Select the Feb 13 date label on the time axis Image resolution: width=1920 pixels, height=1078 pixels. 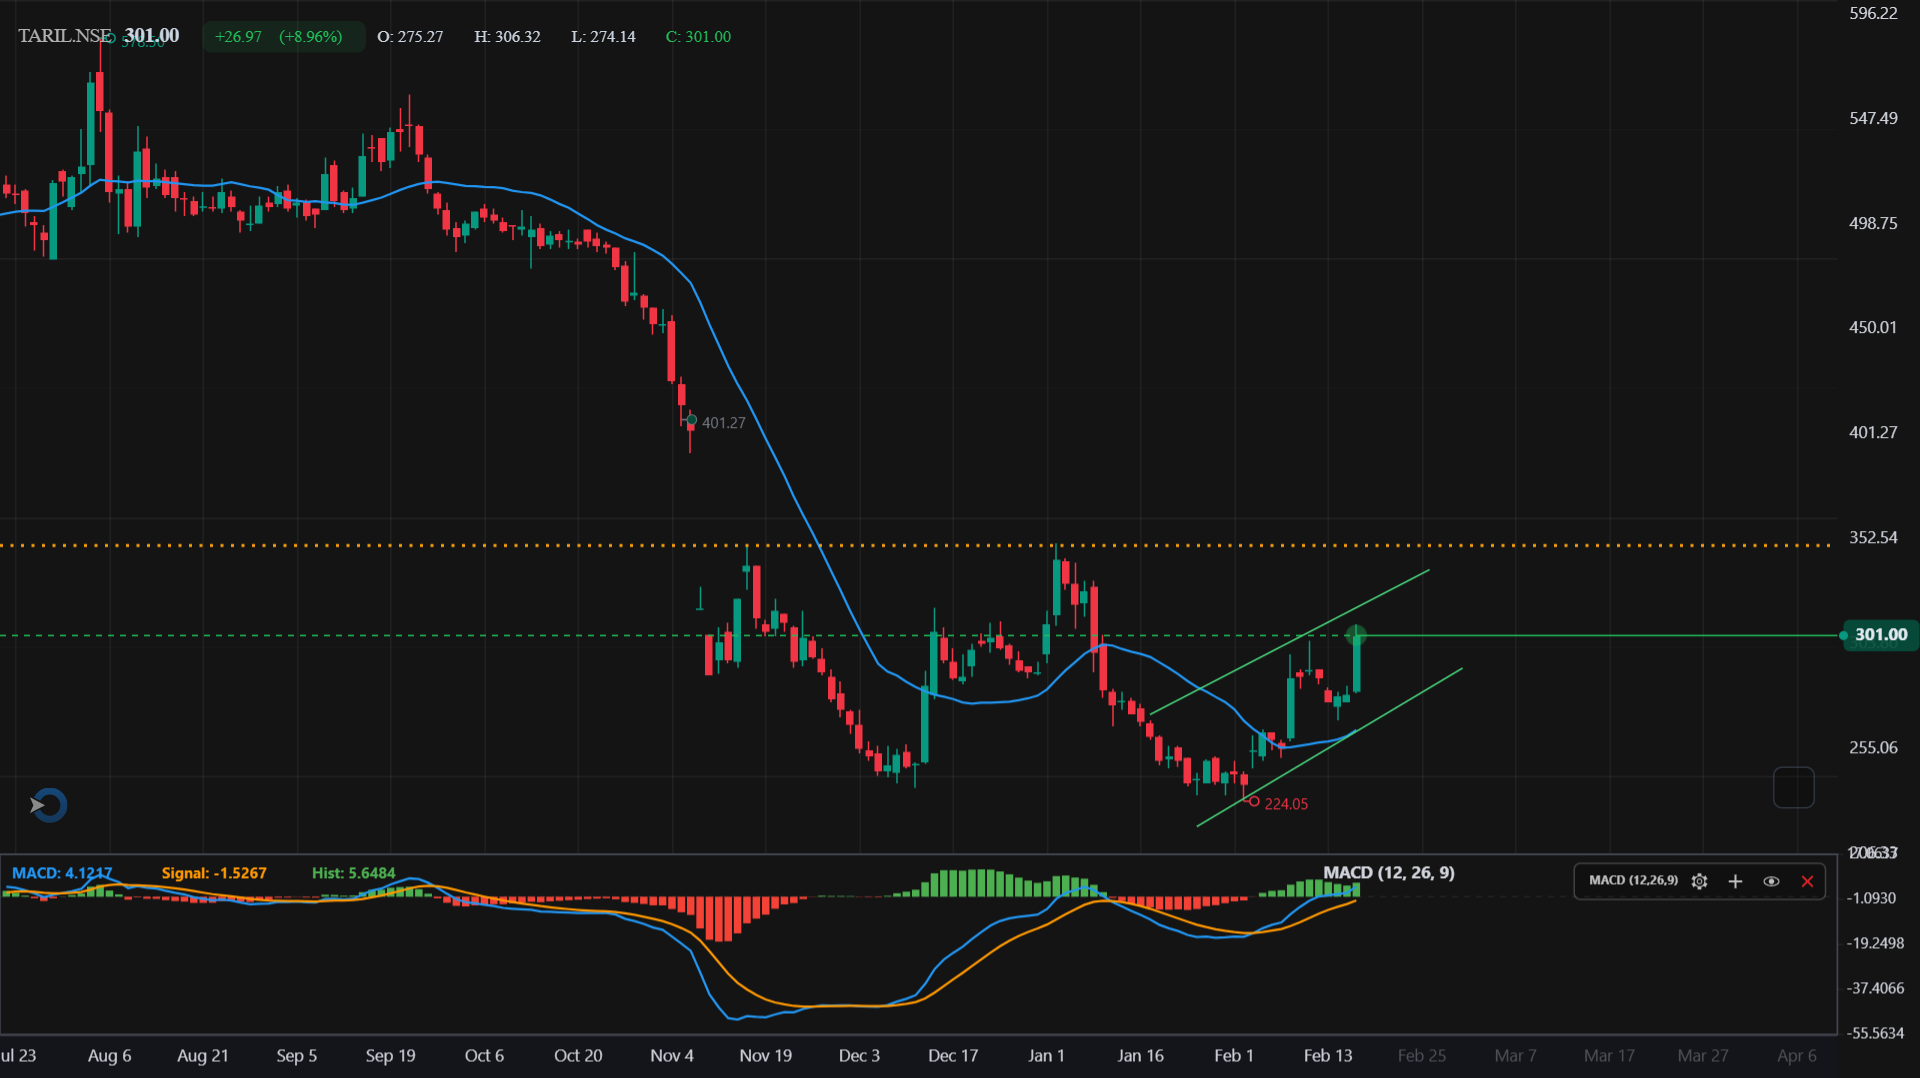click(1328, 1055)
